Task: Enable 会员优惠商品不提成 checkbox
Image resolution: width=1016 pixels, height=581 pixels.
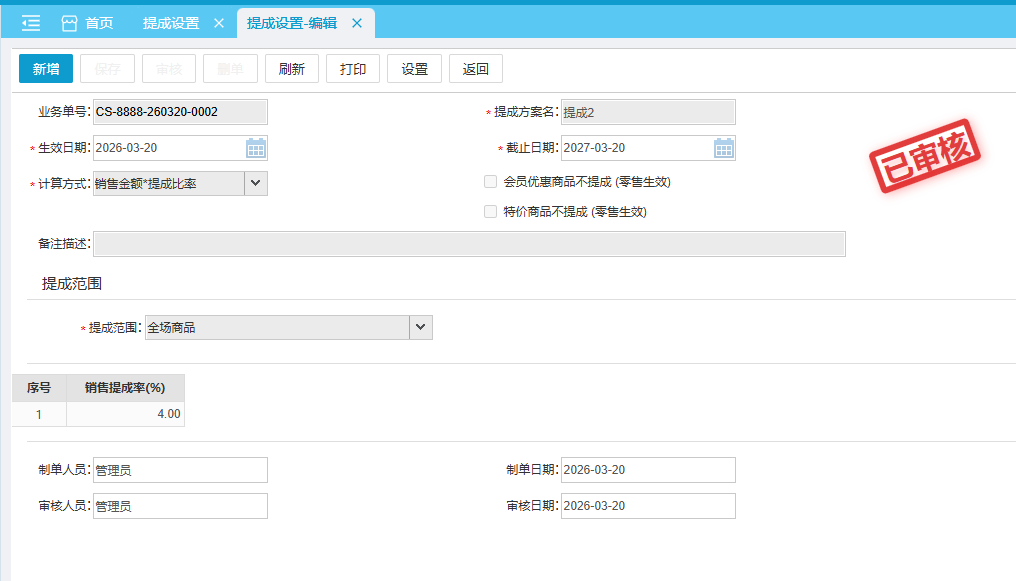Action: coord(490,182)
